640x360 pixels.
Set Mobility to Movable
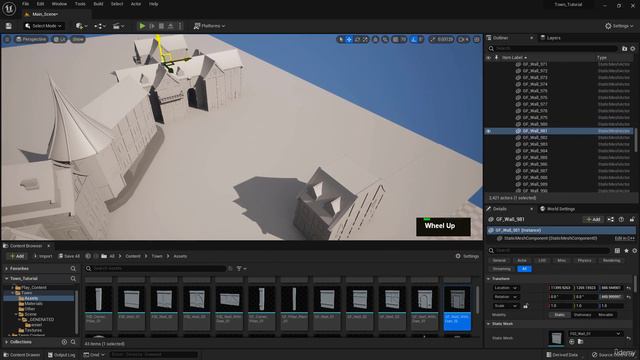pos(605,315)
